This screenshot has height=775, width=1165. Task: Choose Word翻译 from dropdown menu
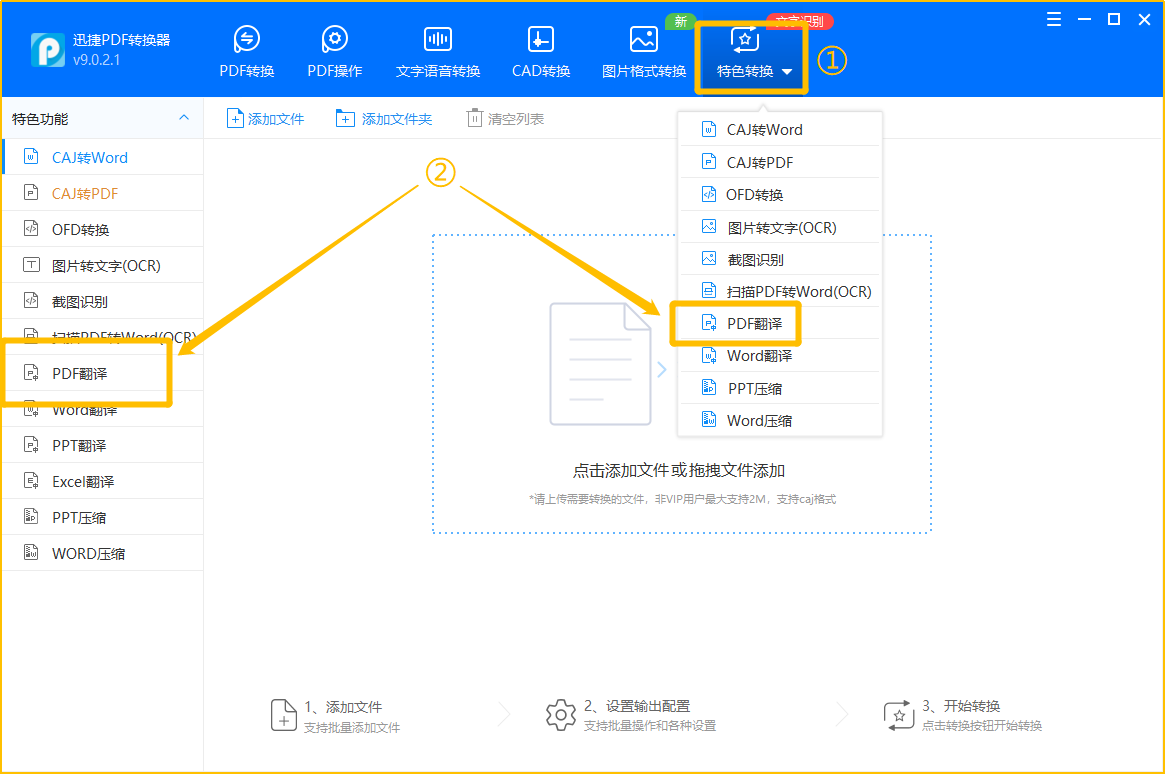tap(779, 356)
